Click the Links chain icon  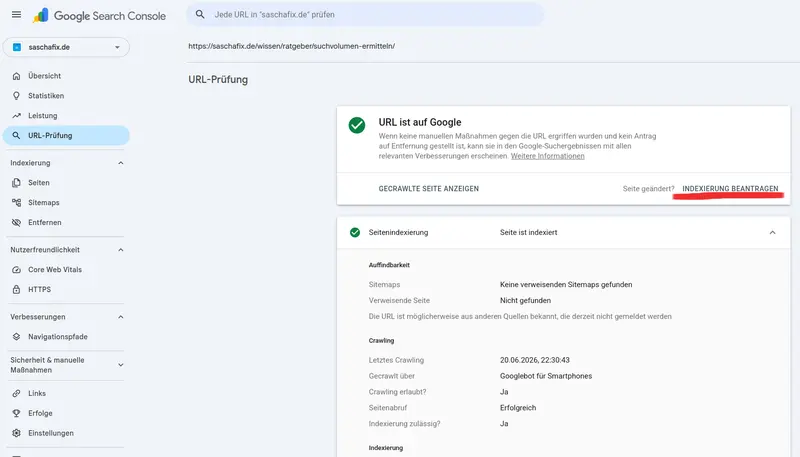click(16, 393)
